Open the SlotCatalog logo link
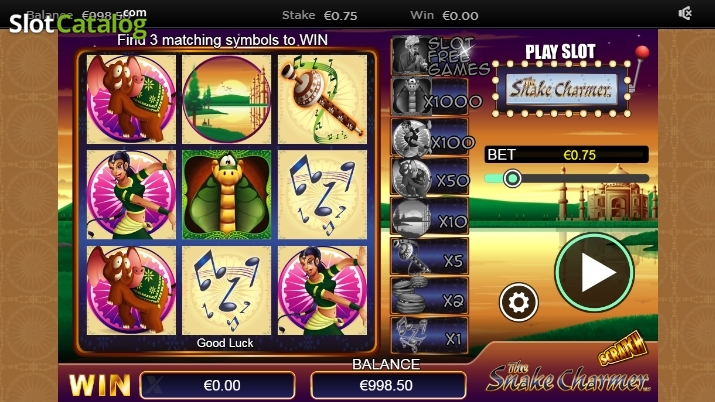This screenshot has height=402, width=715. tap(78, 23)
